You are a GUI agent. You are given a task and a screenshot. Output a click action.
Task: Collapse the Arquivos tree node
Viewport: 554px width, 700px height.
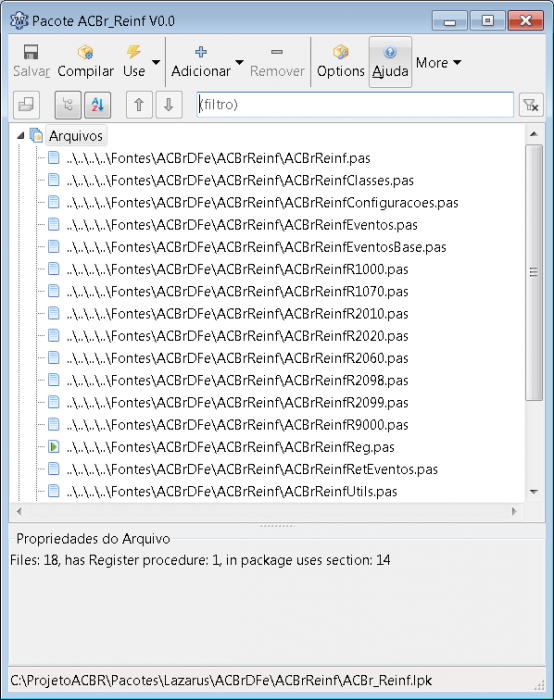click(20, 135)
